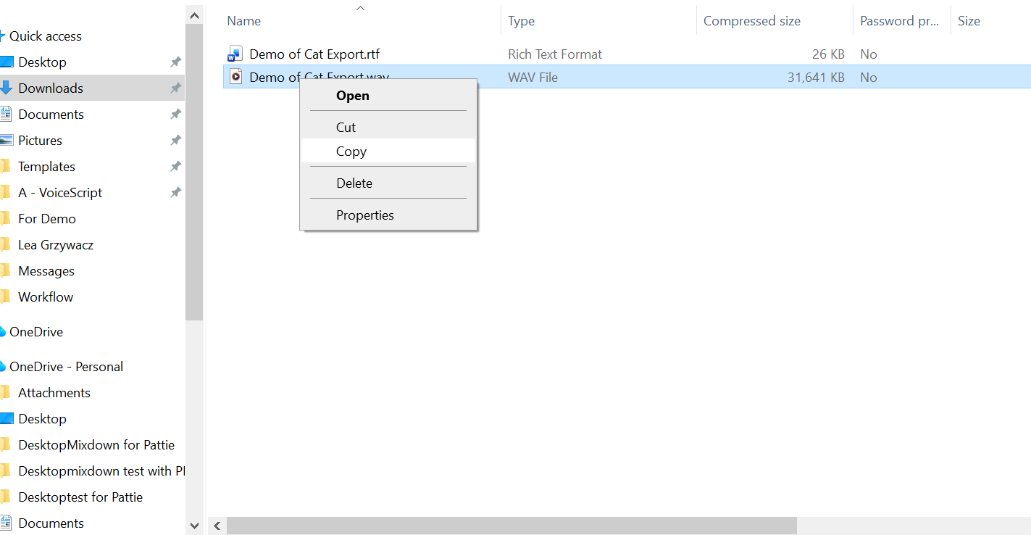The width and height of the screenshot is (1031, 535).
Task: Click the pin icon beside A - VoiceScript
Action: tap(175, 192)
